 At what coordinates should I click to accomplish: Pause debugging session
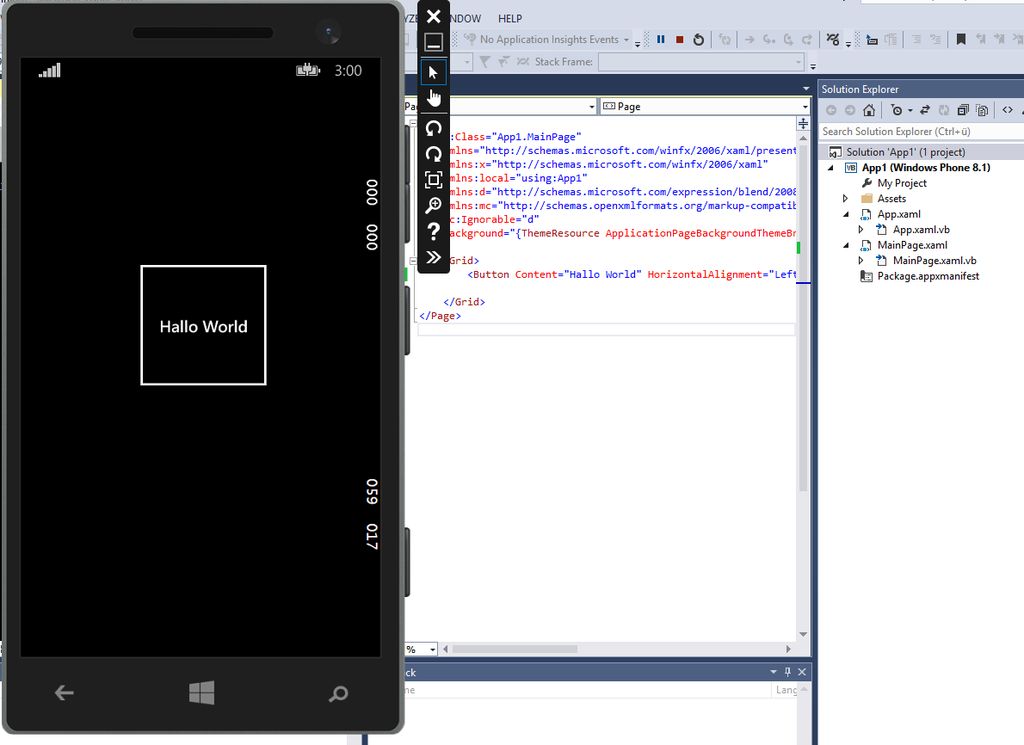[661, 40]
